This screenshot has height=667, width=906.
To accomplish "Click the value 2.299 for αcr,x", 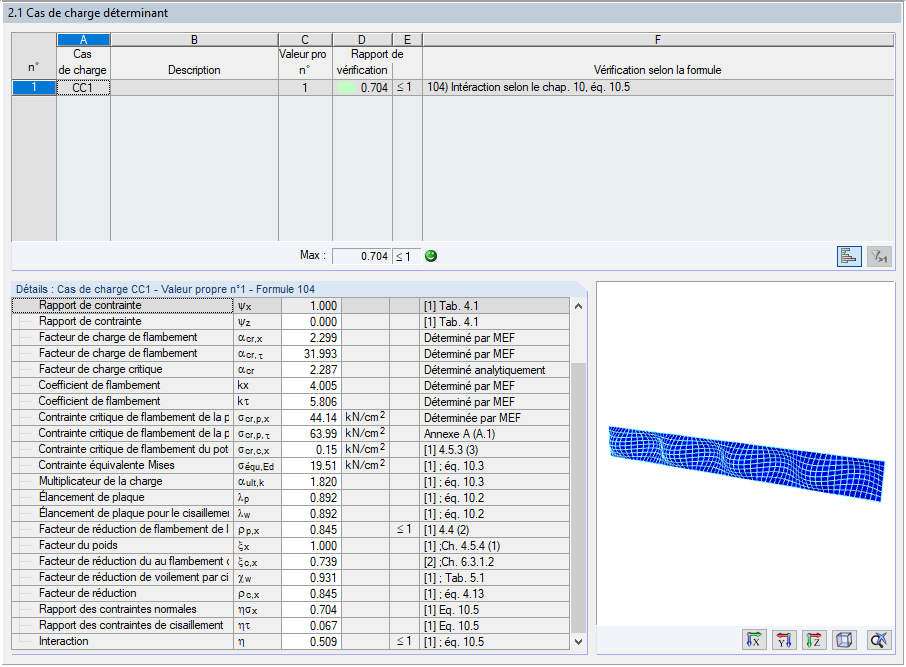I will [311, 338].
